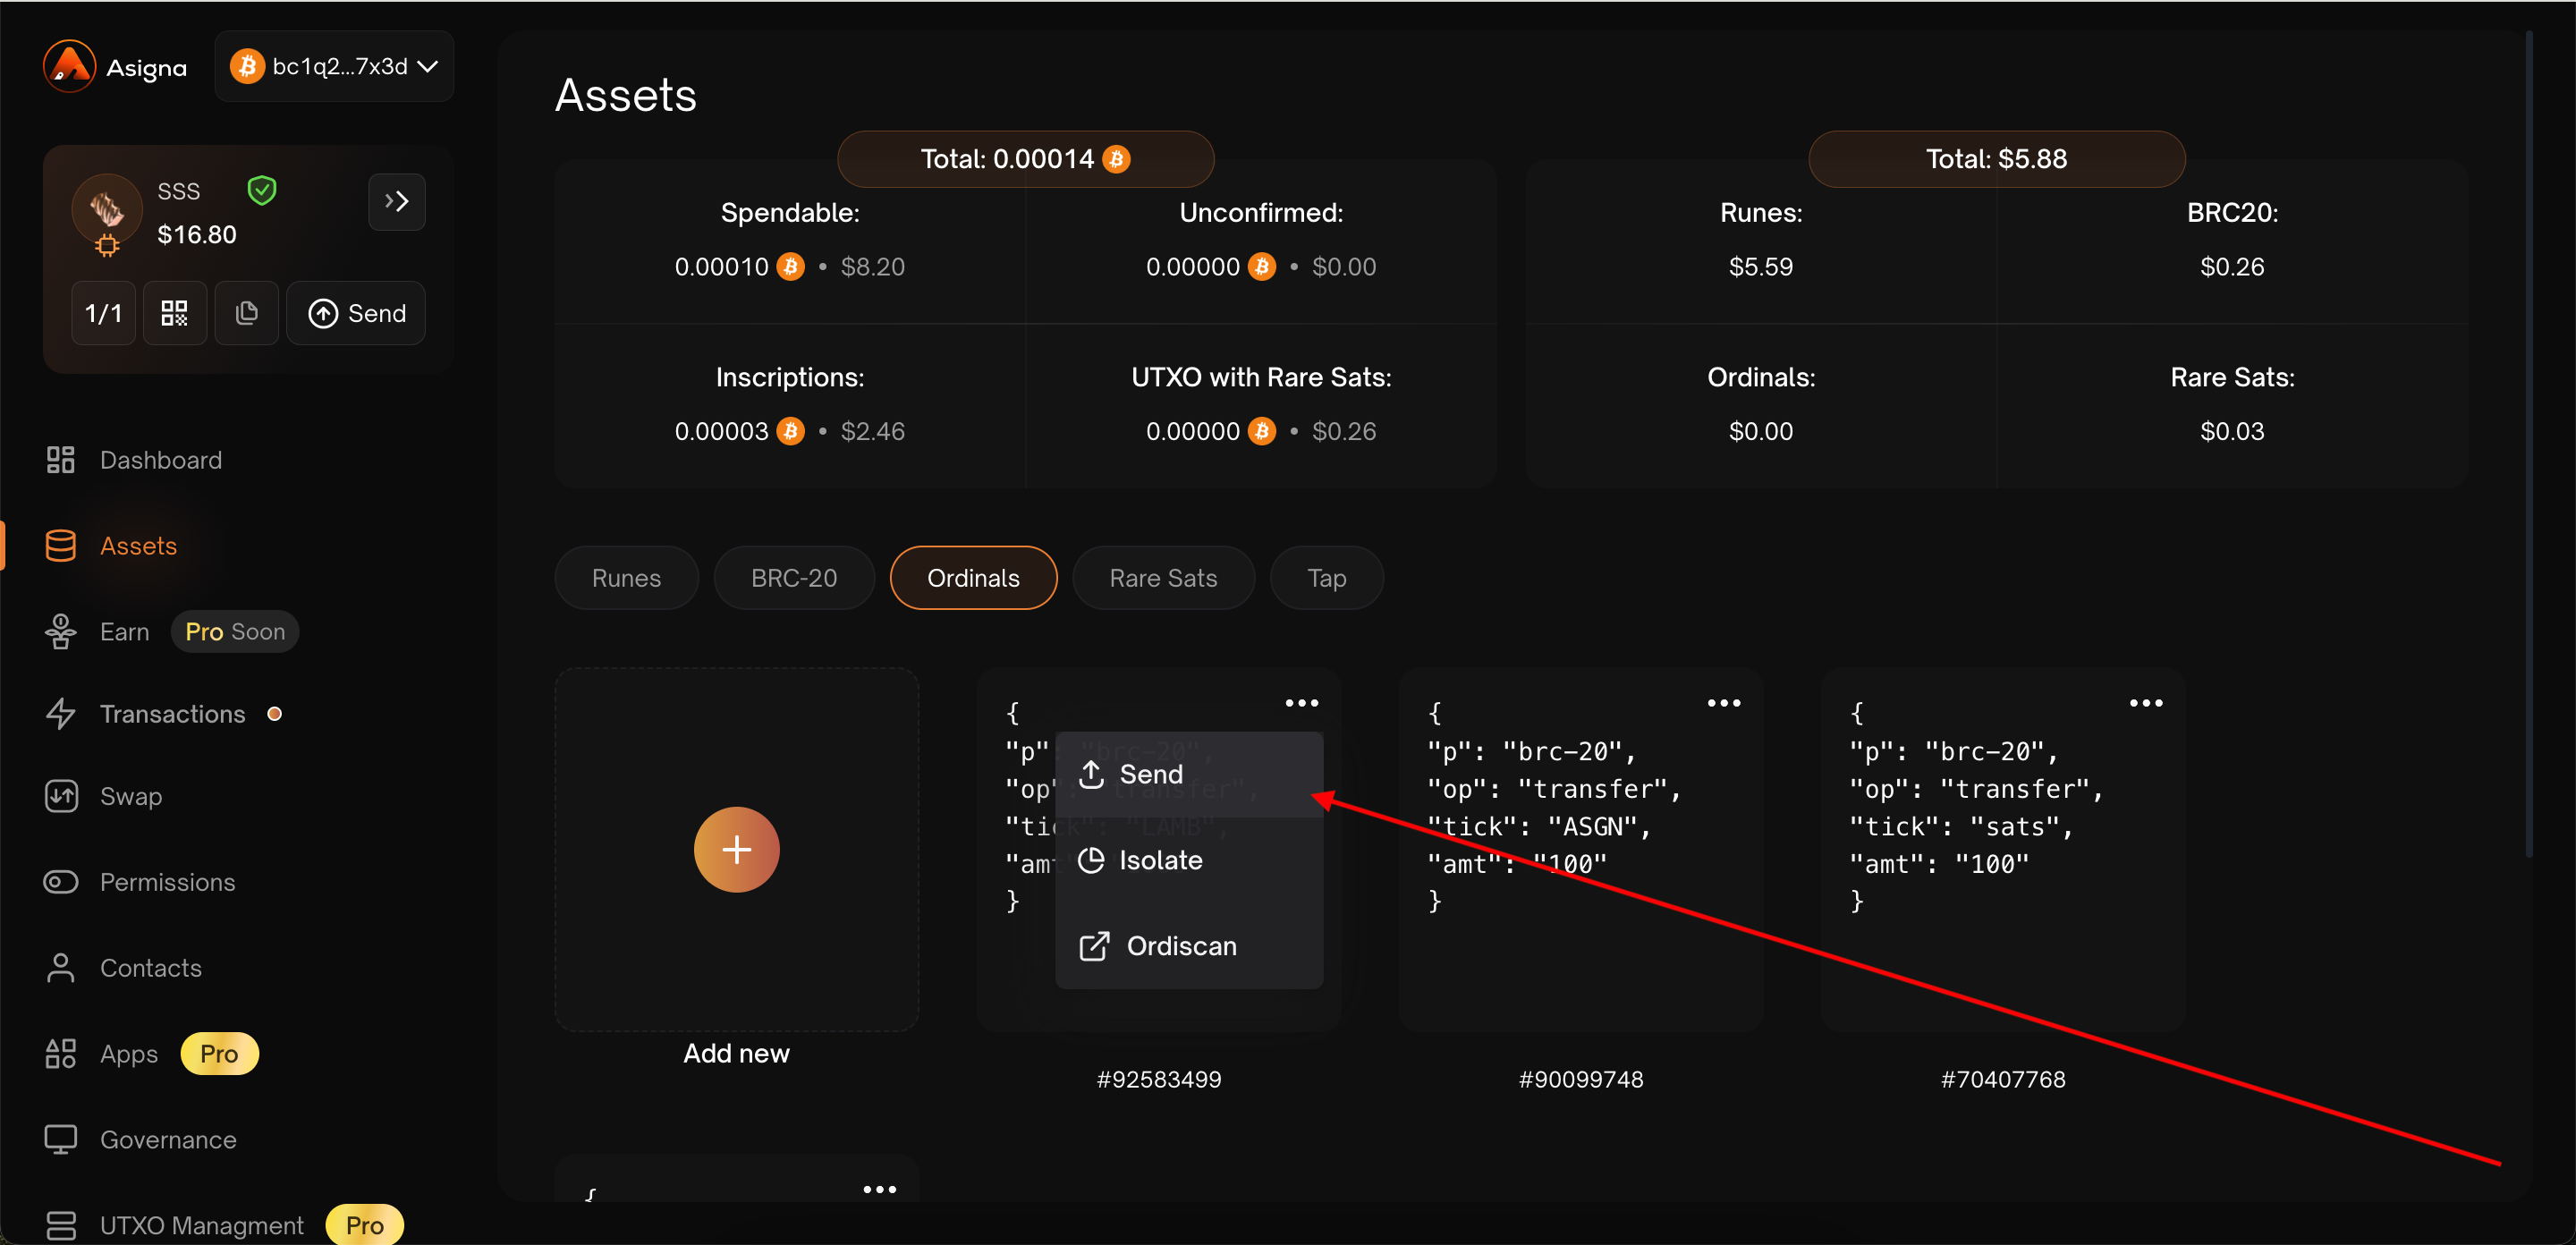Open Permissions in the sidebar
This screenshot has height=1245, width=2576.
point(167,882)
